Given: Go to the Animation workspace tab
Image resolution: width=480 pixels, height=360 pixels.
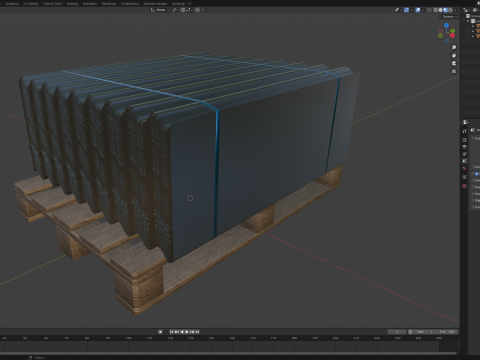Looking at the screenshot, I should click(x=90, y=4).
